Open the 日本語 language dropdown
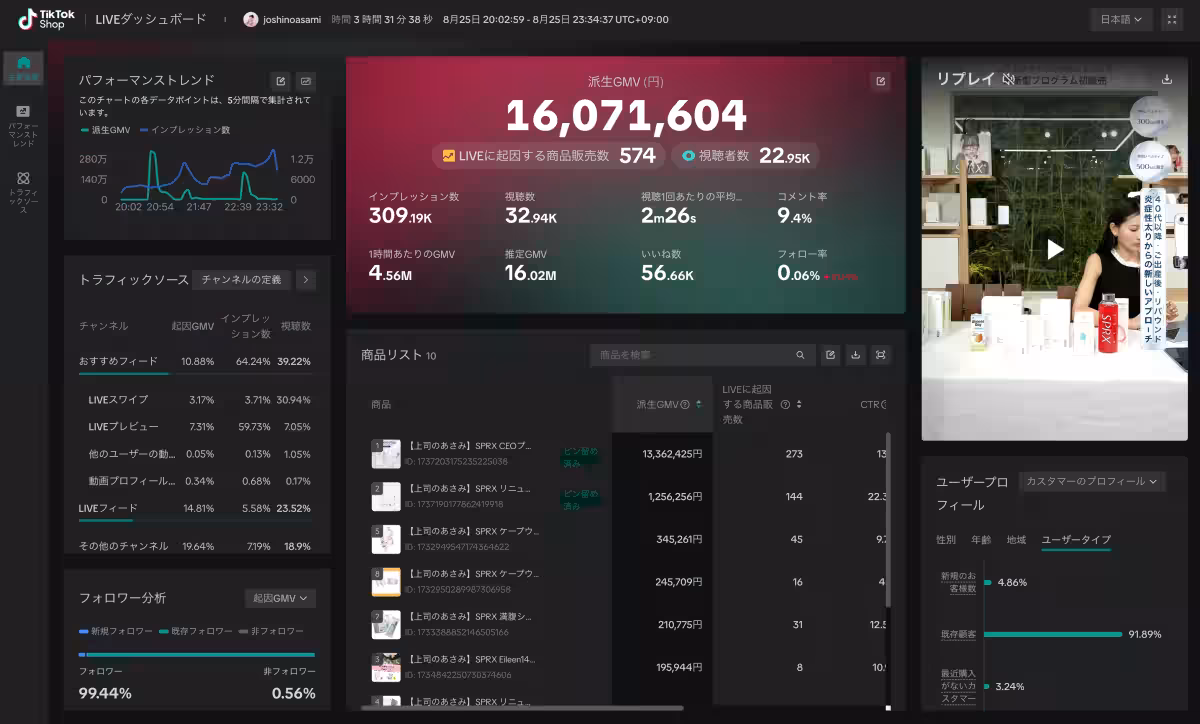This screenshot has height=724, width=1200. [x=1121, y=19]
